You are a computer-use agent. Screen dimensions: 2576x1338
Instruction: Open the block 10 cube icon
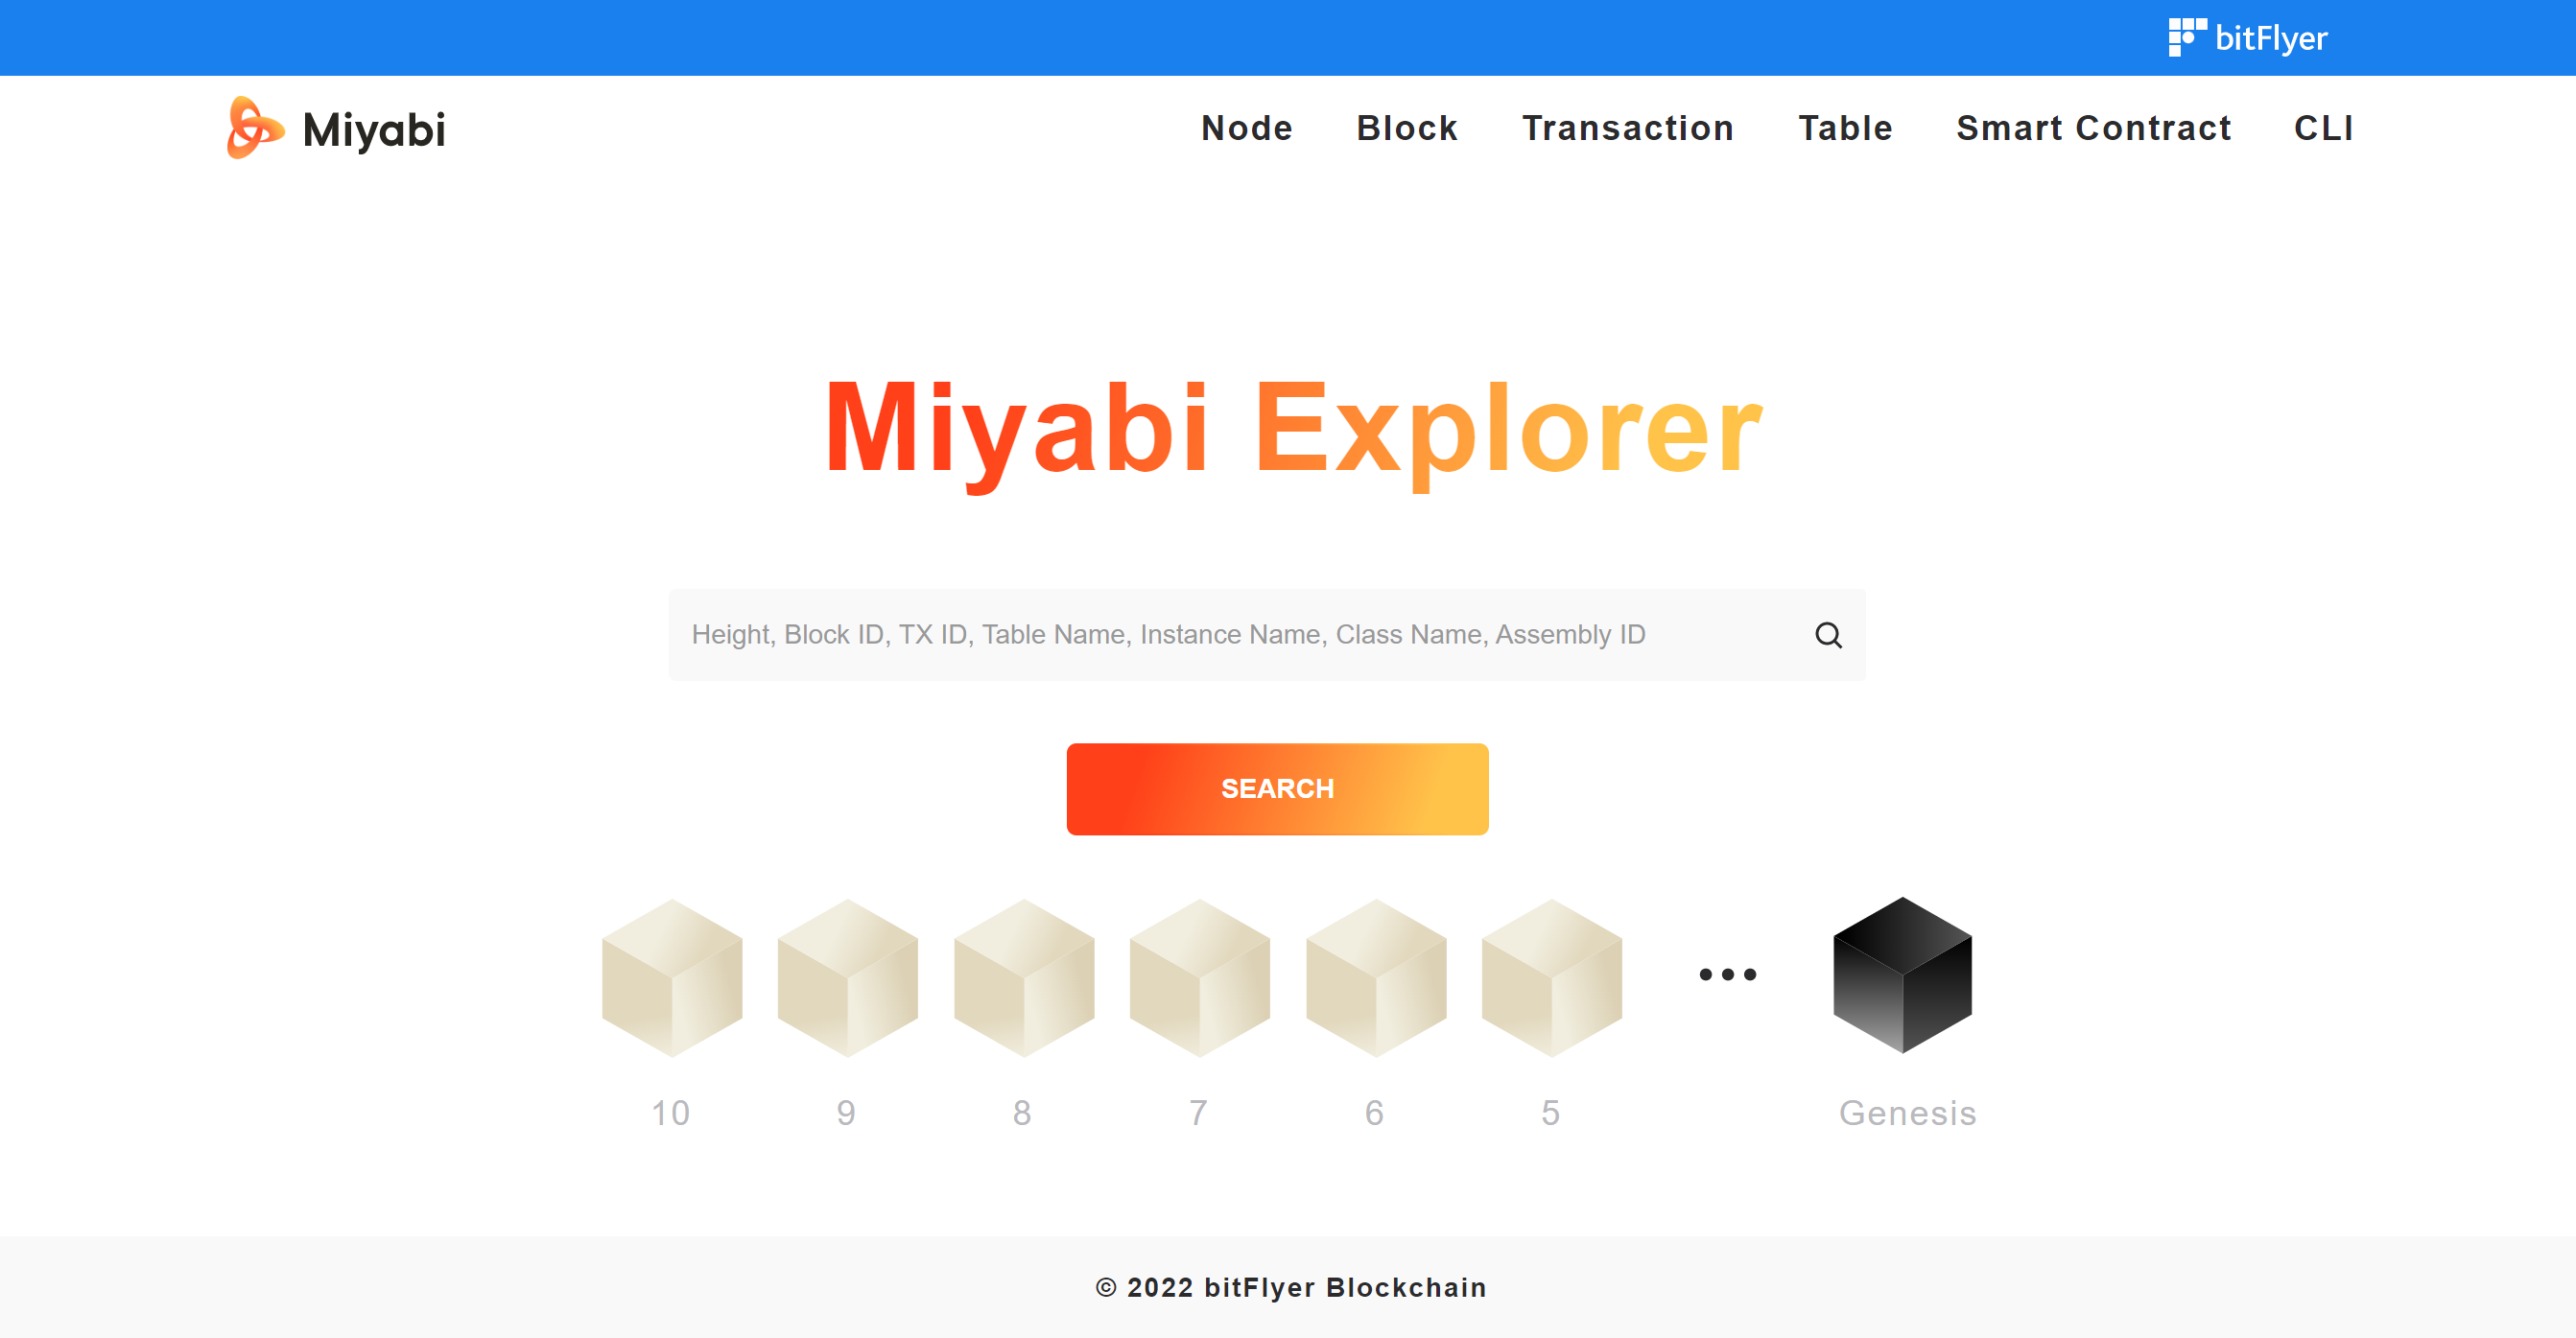point(671,978)
